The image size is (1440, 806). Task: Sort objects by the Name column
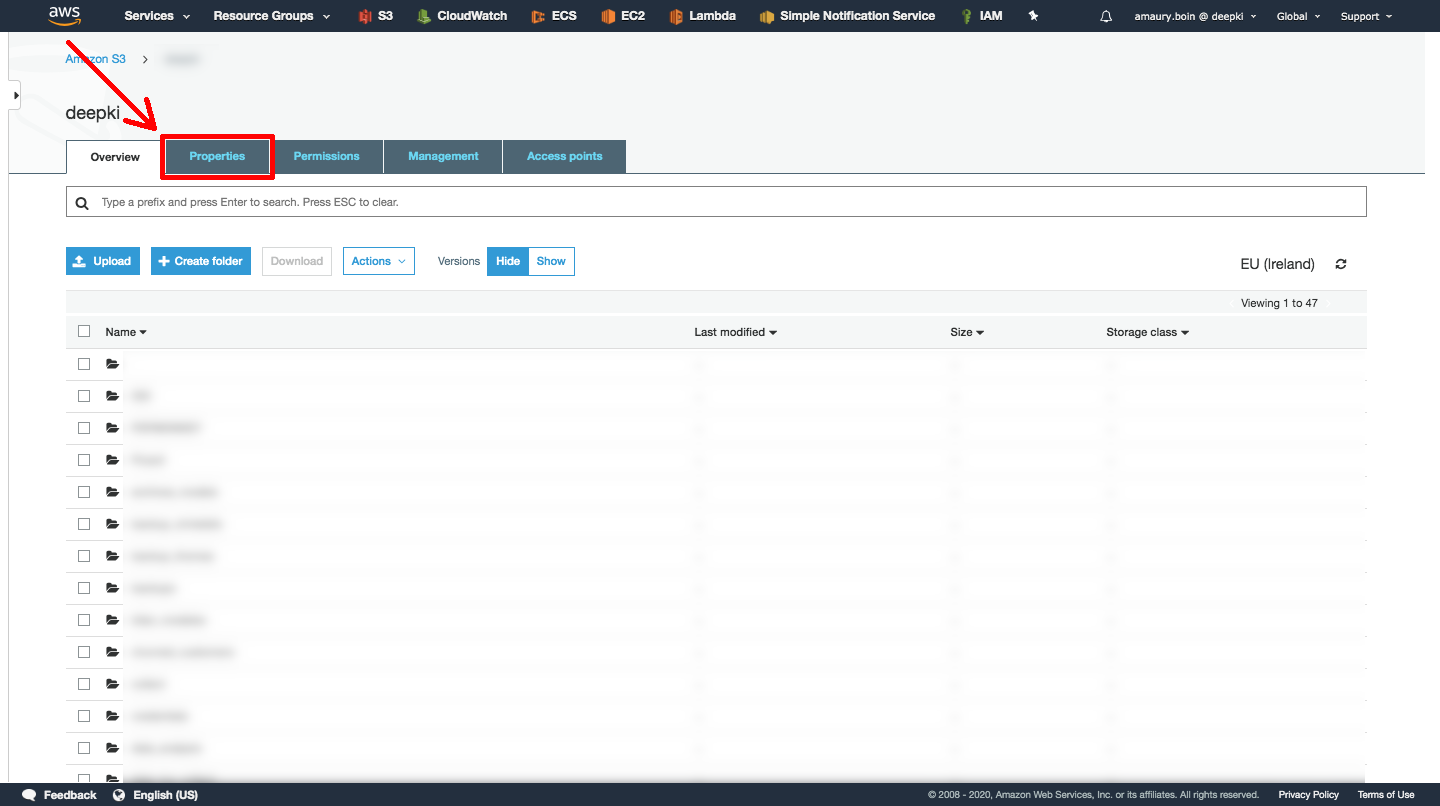(x=126, y=332)
